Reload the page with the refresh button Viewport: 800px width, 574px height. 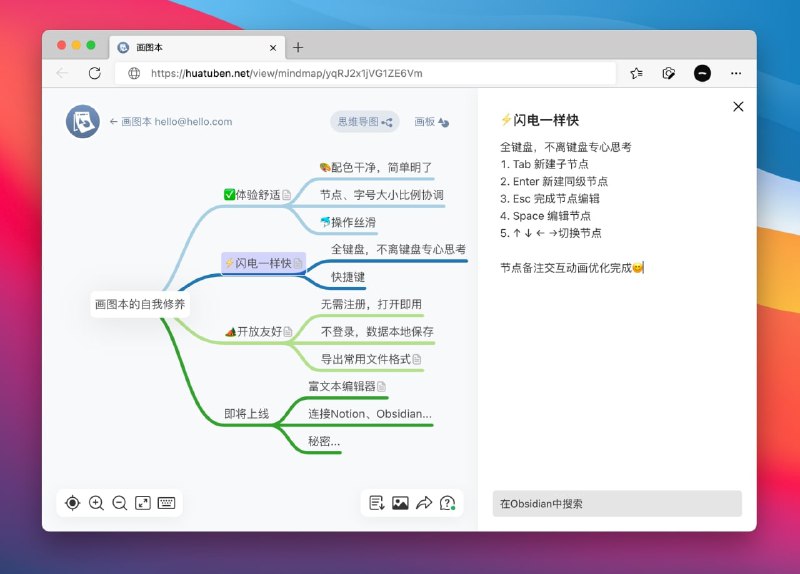[x=95, y=73]
